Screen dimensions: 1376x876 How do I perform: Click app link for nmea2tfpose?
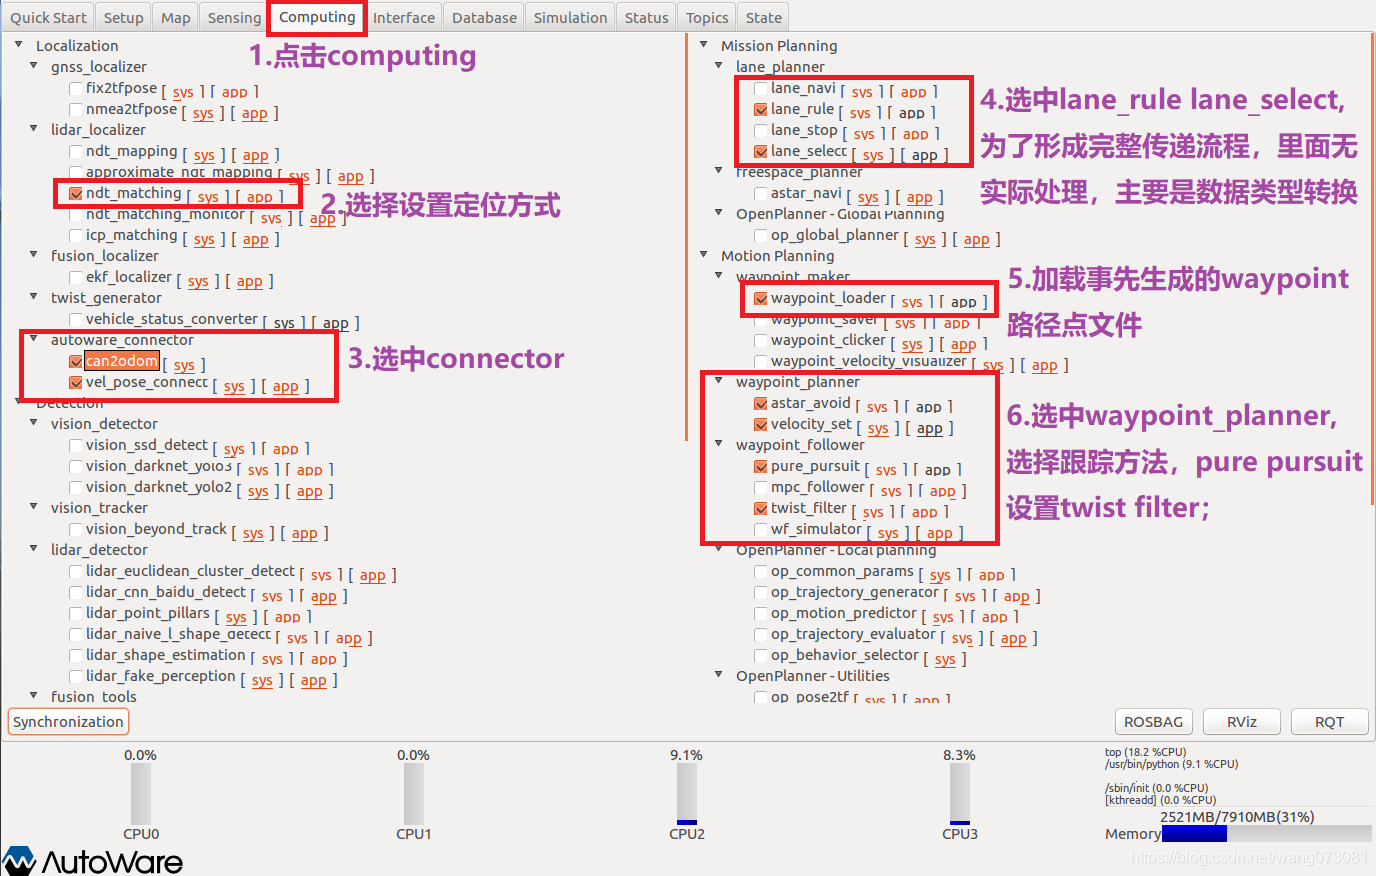(x=254, y=113)
